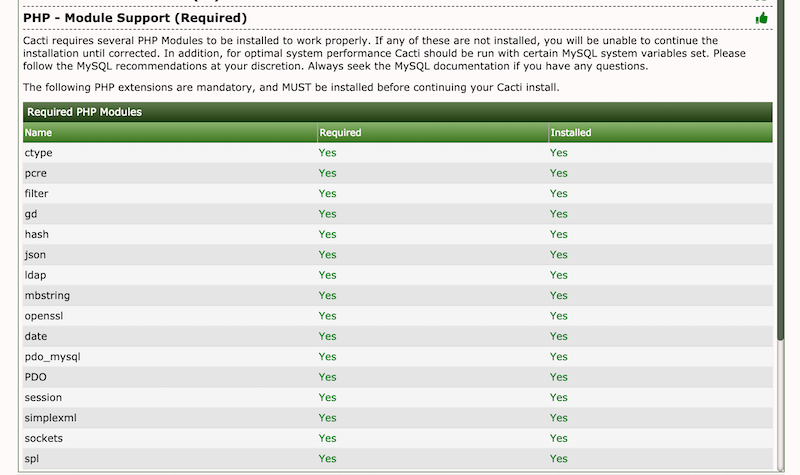Click the openssl module name
This screenshot has width=800, height=475.
(x=44, y=316)
